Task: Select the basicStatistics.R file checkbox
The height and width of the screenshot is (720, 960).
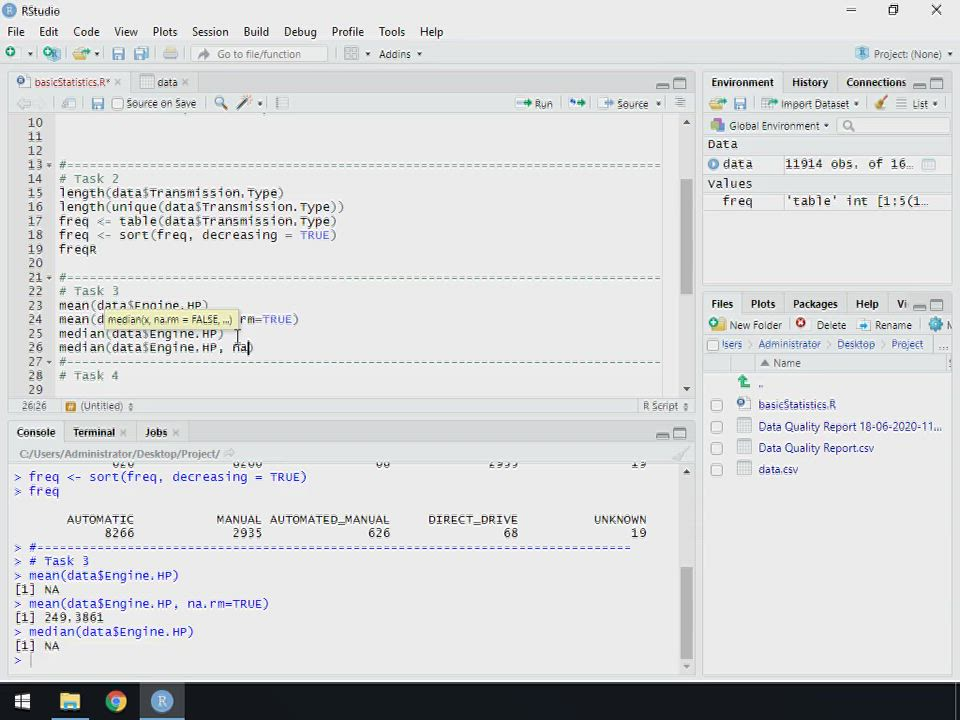Action: [716, 405]
